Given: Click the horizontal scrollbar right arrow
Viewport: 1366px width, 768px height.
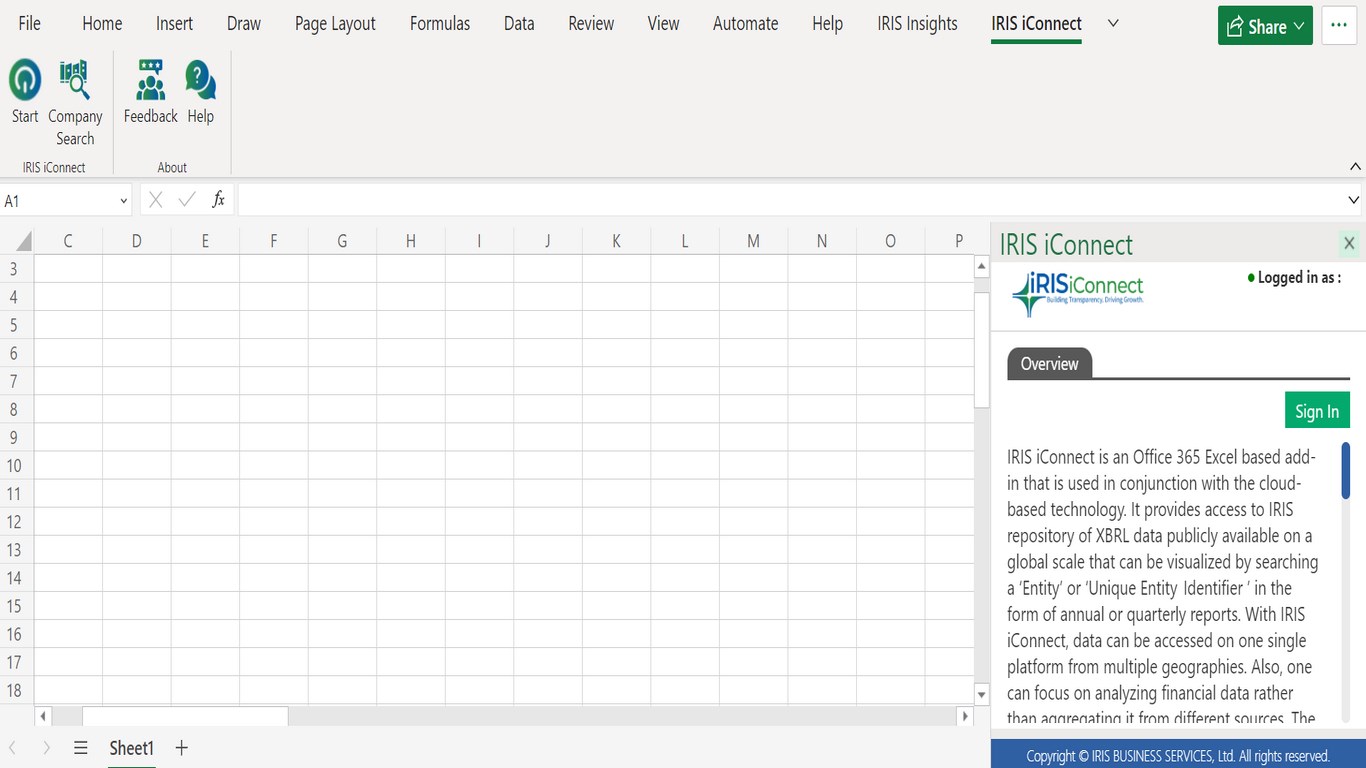Looking at the screenshot, I should (964, 716).
